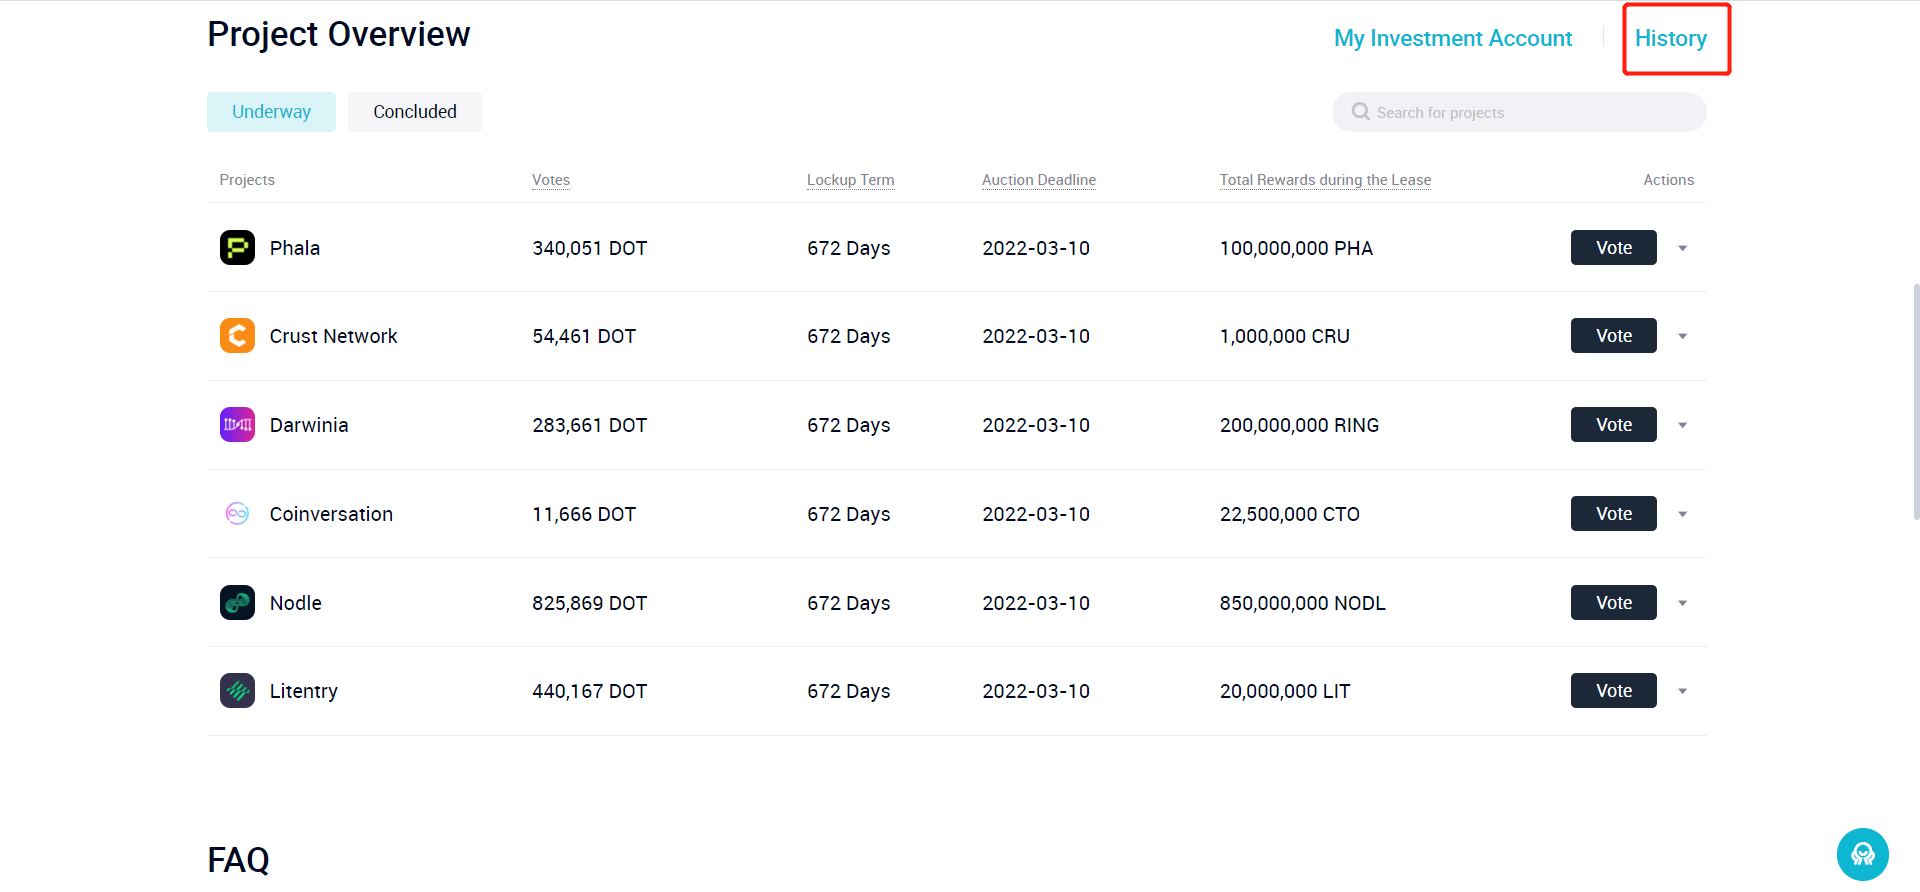The image size is (1920, 892).
Task: Vote for the Litentry project
Action: pos(1612,690)
